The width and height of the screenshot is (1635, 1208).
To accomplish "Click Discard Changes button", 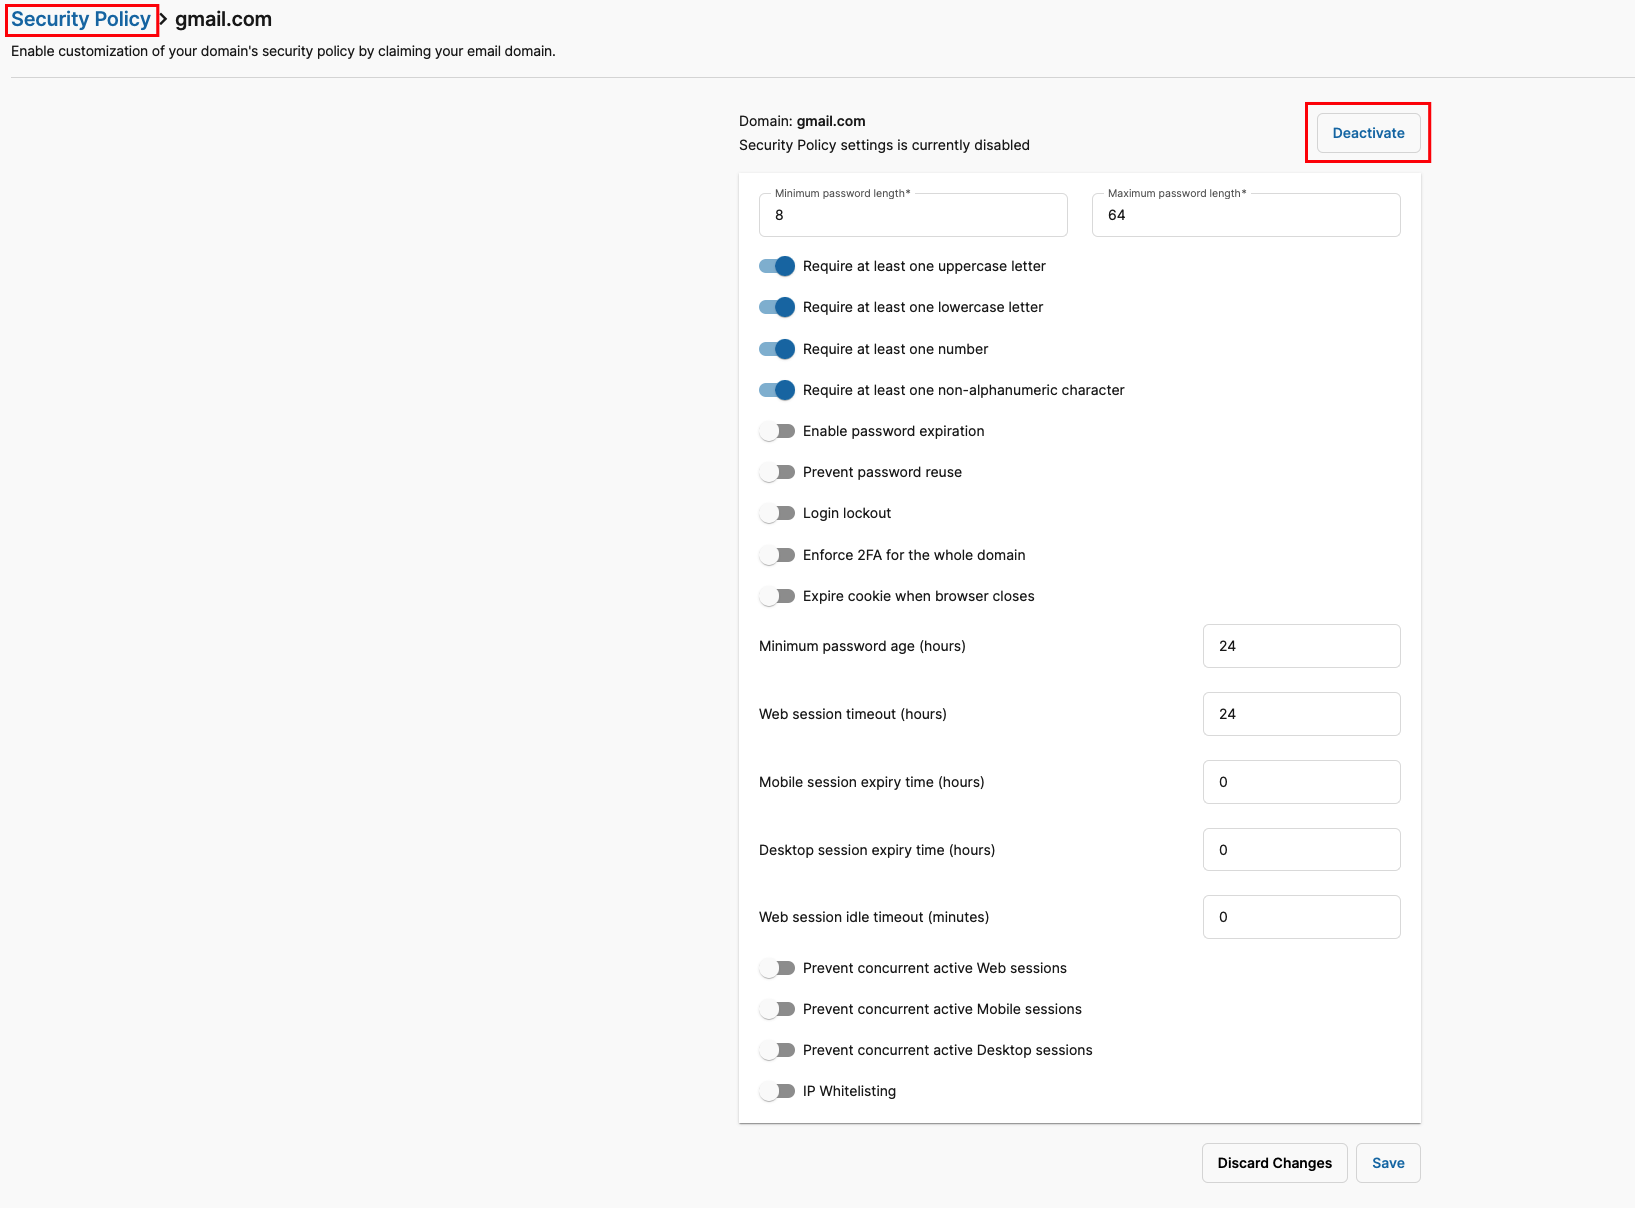I will (x=1274, y=1163).
